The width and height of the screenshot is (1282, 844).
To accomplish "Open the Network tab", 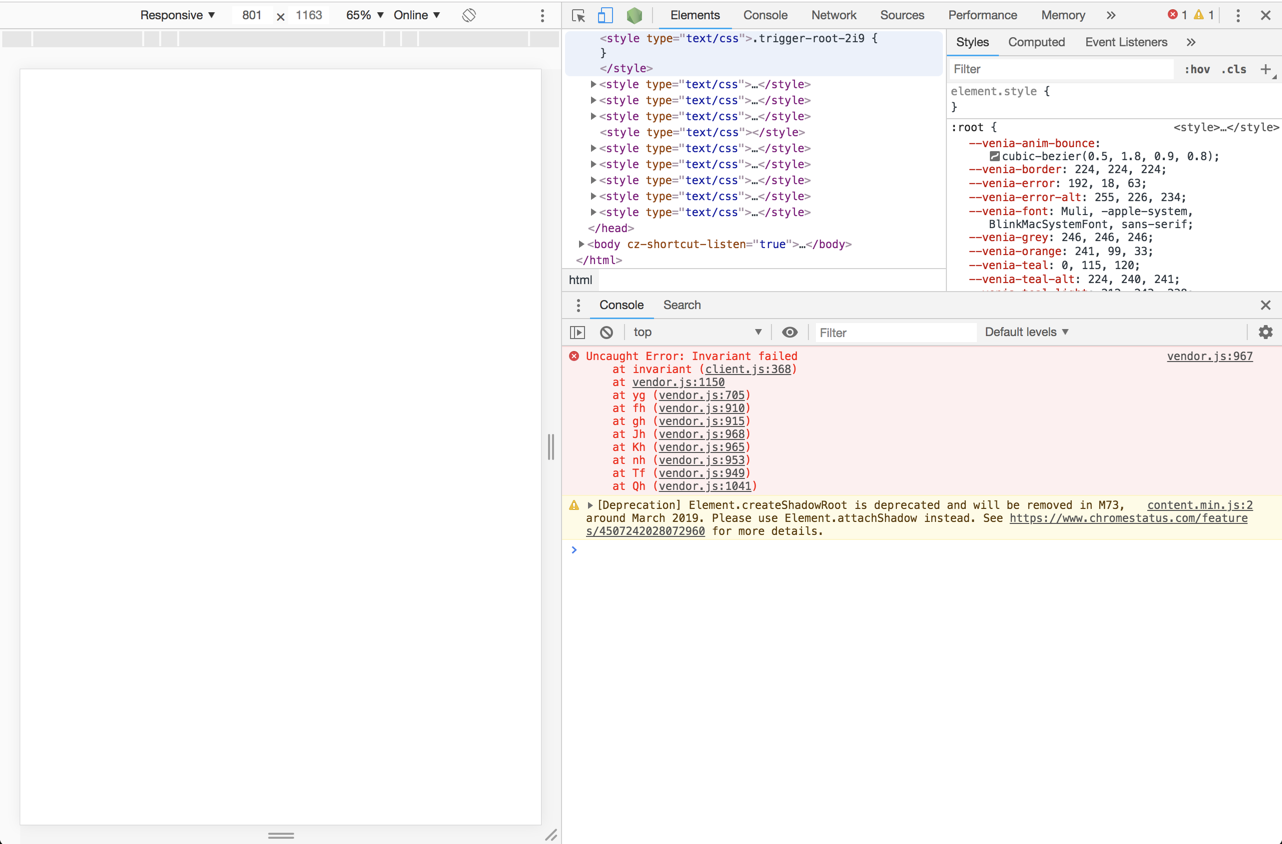I will pyautogui.click(x=834, y=15).
